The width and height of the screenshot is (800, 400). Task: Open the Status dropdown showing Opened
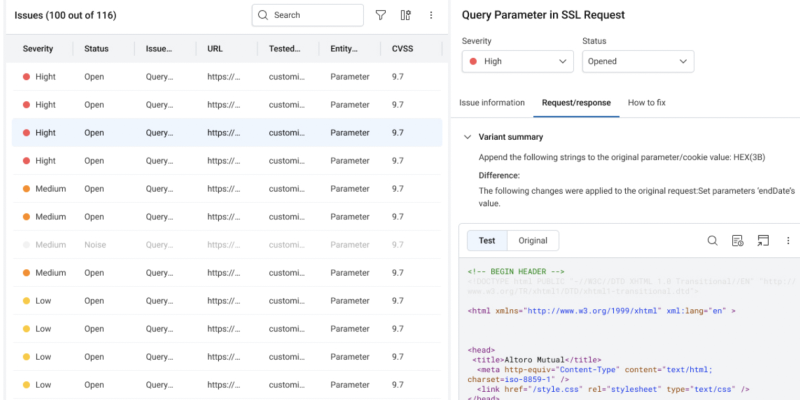tap(637, 61)
